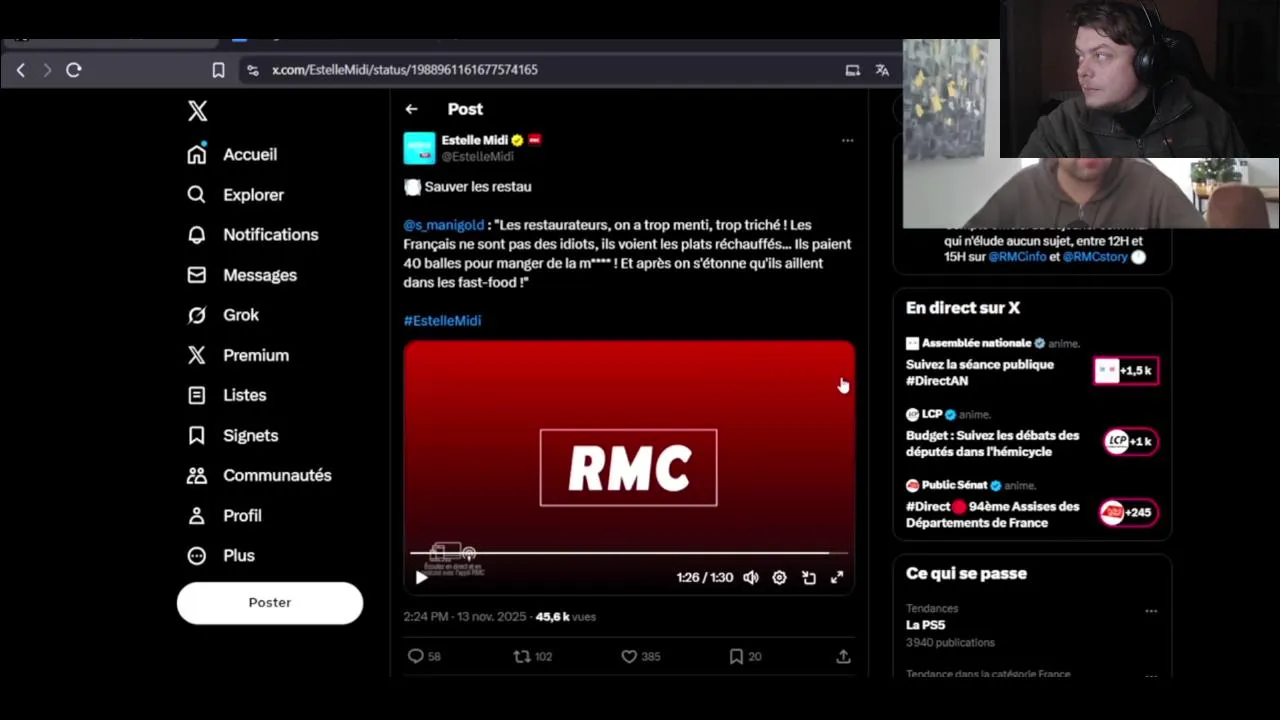1280x720 pixels.
Task: Click the Sauver les restau text
Action: [478, 187]
